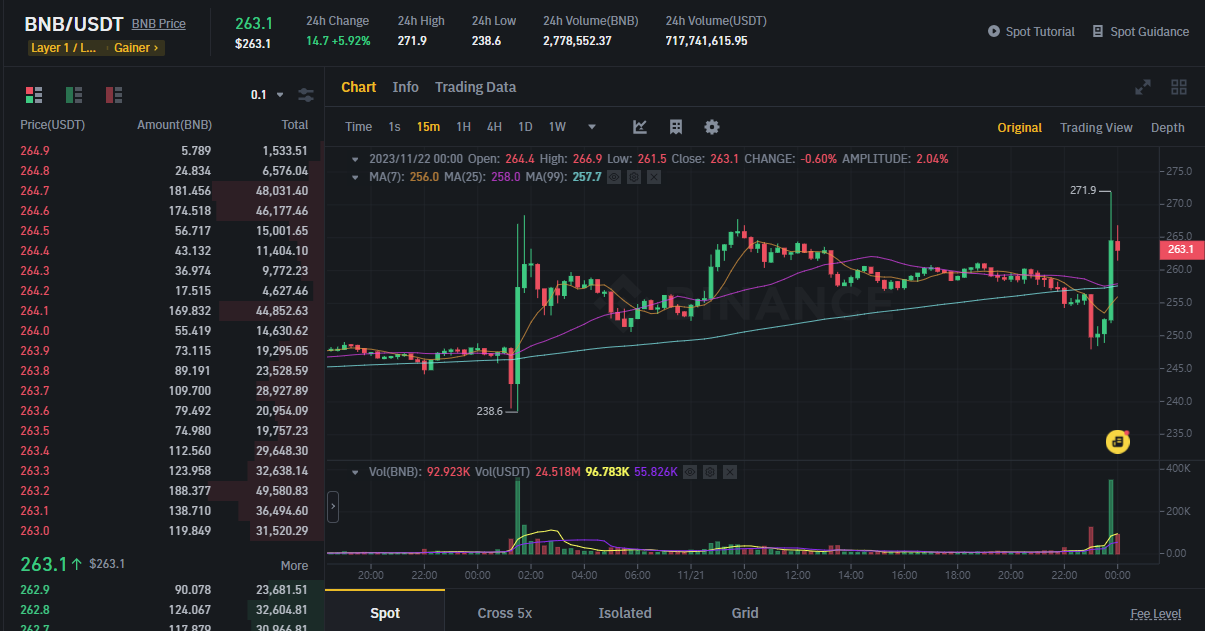Click the Price(USDT) column header

[x=52, y=125]
